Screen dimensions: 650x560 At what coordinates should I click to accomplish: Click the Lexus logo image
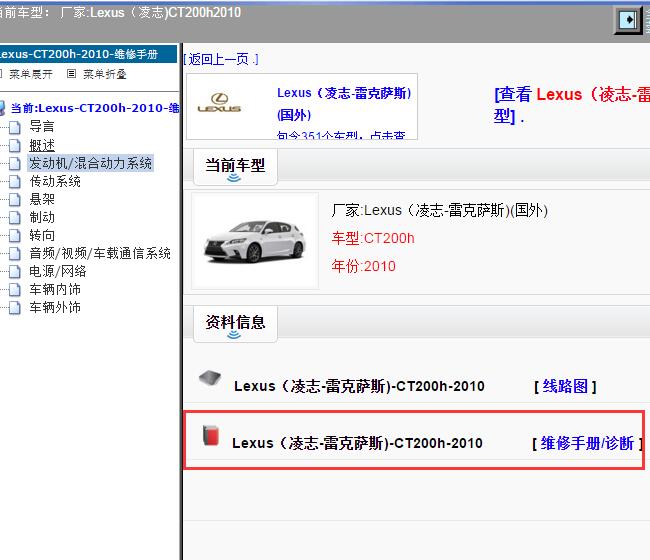tap(219, 103)
